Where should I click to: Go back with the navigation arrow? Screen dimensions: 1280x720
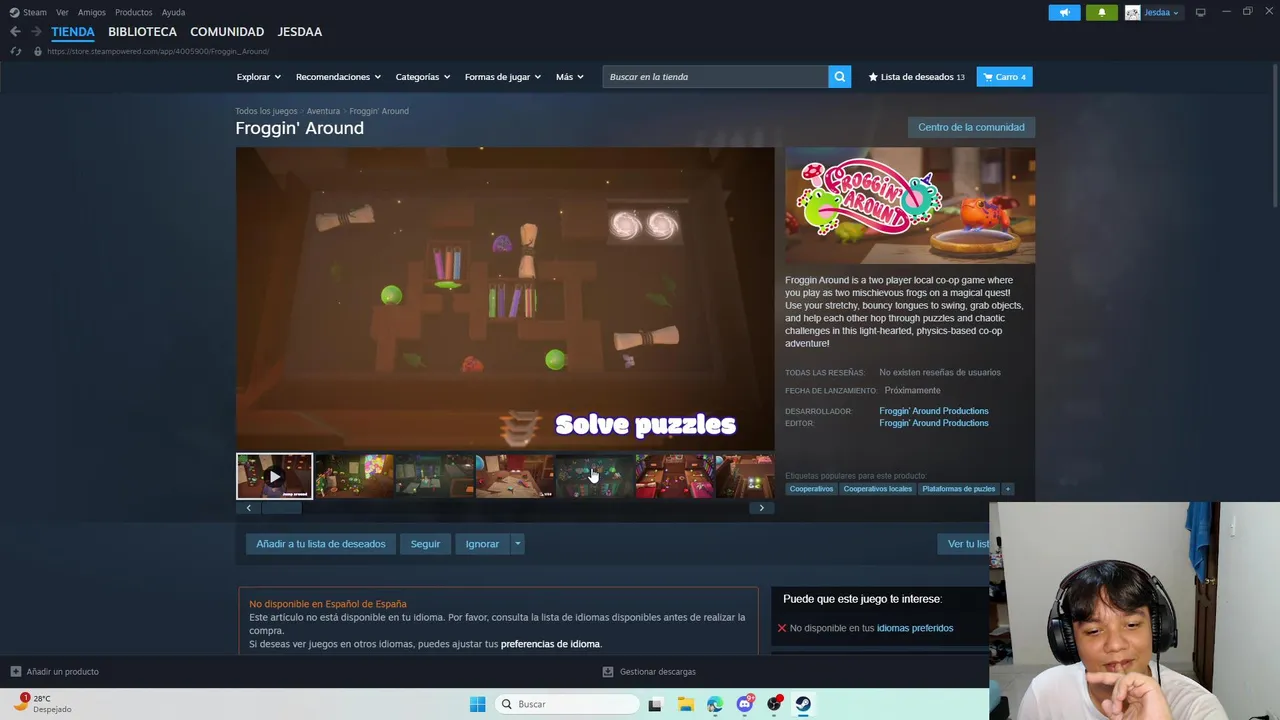(15, 32)
